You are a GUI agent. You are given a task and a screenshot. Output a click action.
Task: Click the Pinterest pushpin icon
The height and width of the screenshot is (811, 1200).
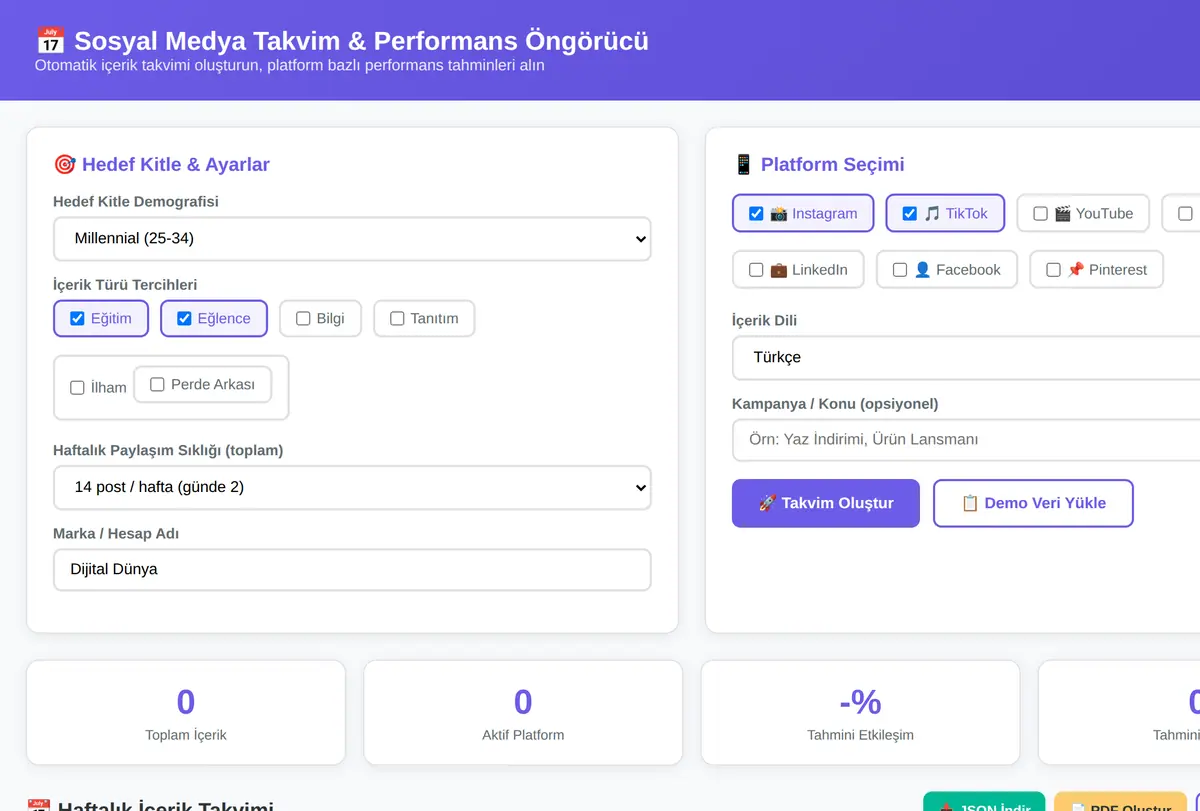point(1076,269)
